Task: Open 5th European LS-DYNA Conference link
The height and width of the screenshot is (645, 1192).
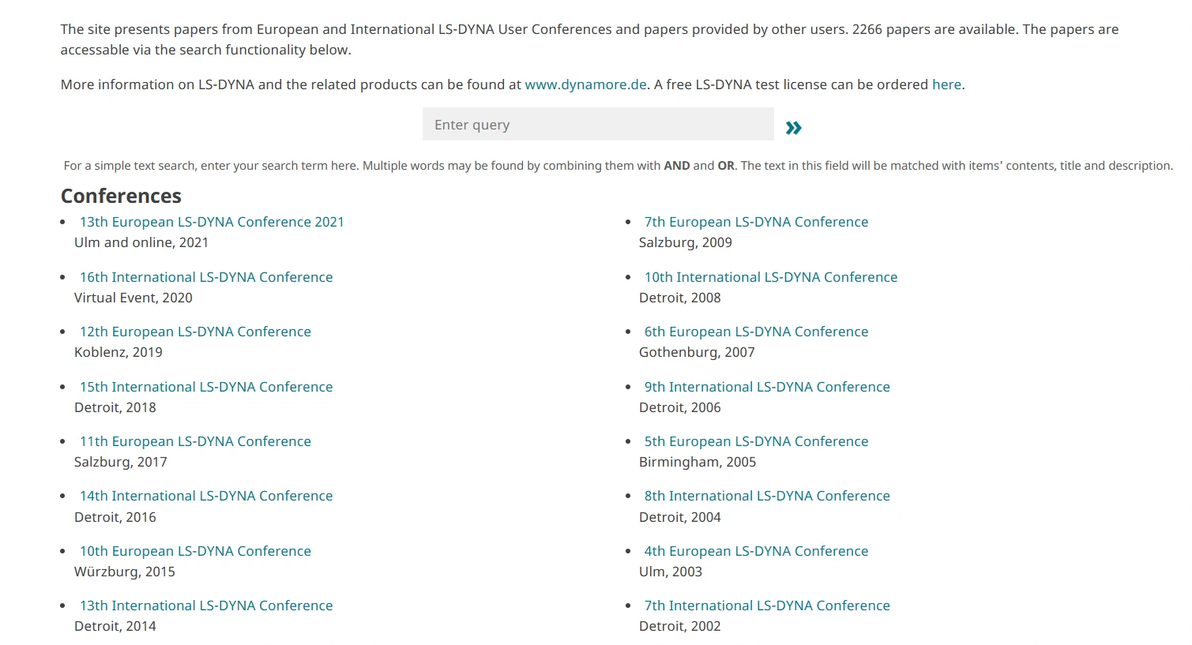Action: [756, 441]
